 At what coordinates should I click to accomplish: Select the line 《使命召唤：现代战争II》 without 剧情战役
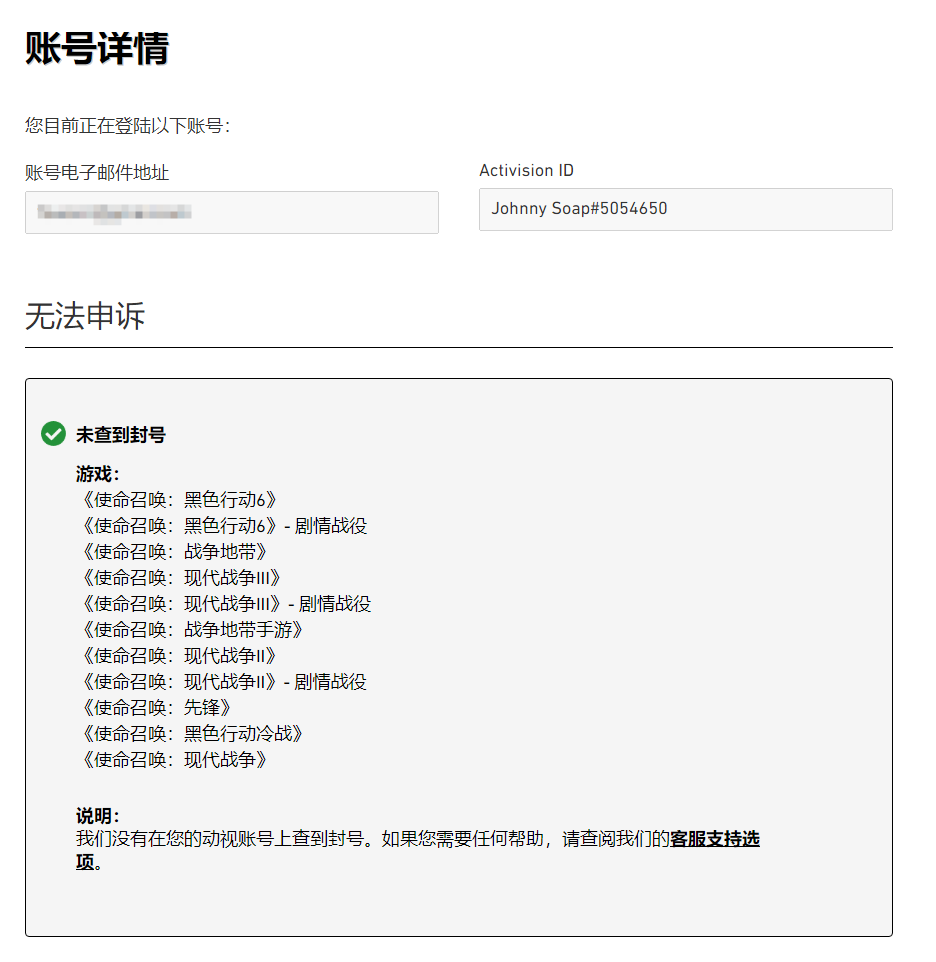tap(178, 656)
